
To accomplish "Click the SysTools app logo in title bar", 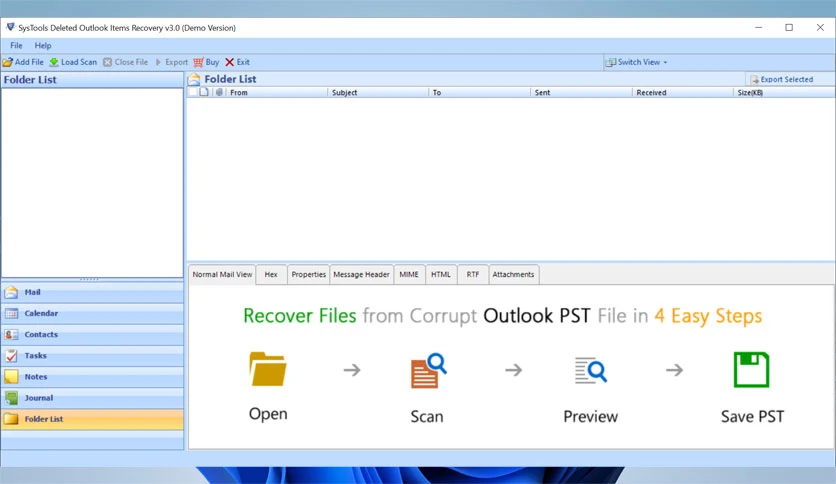I will click(10, 27).
